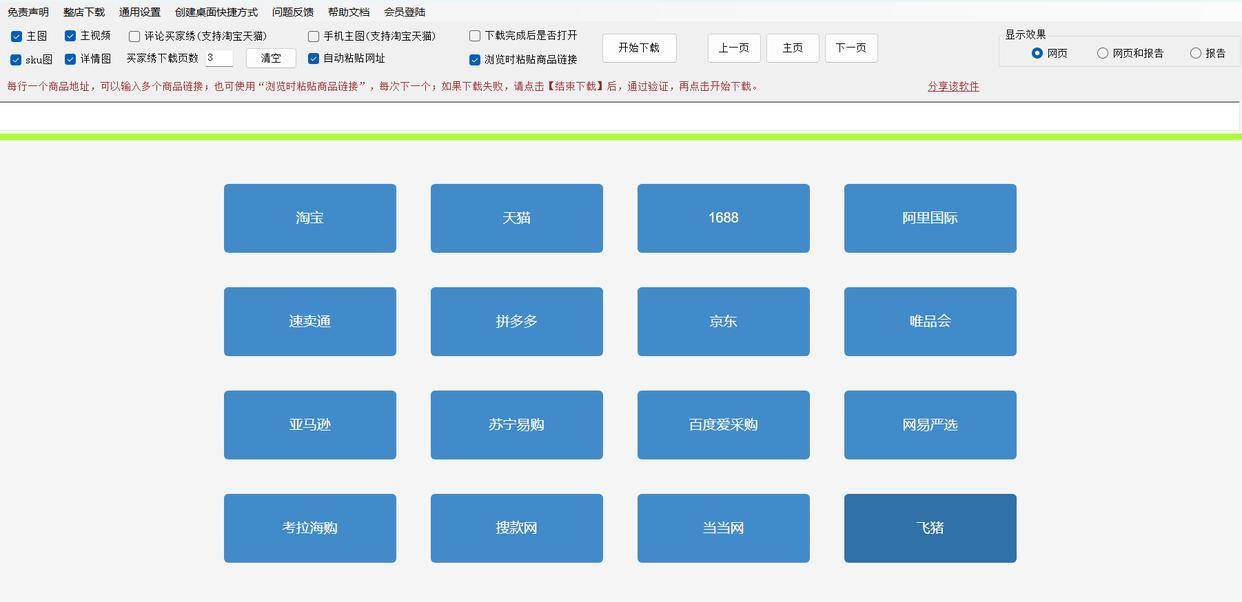This screenshot has width=1242, height=602.
Task: Open the 唯品会 site tile
Action: (x=930, y=322)
